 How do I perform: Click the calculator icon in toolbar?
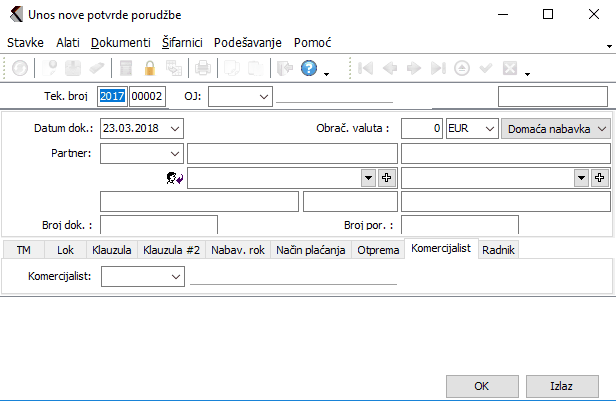pos(125,68)
